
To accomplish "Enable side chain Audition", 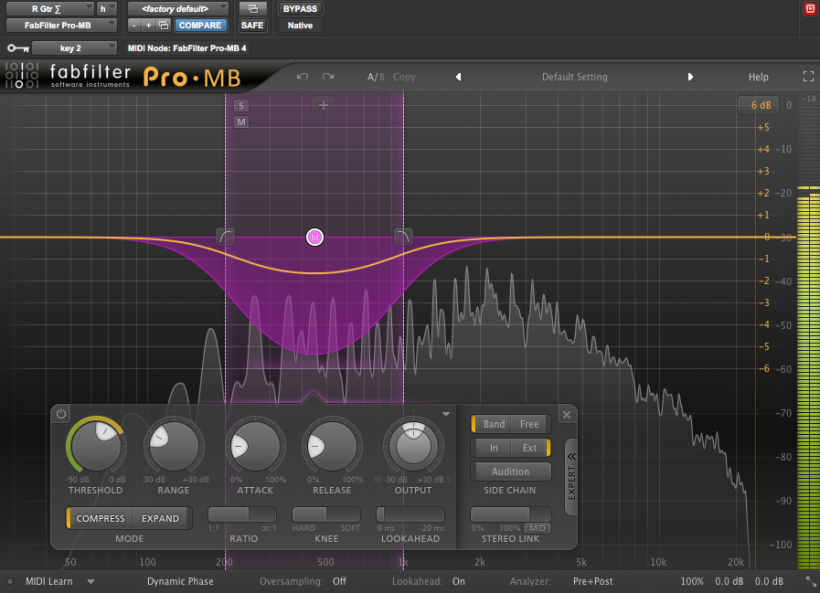I will (x=510, y=472).
